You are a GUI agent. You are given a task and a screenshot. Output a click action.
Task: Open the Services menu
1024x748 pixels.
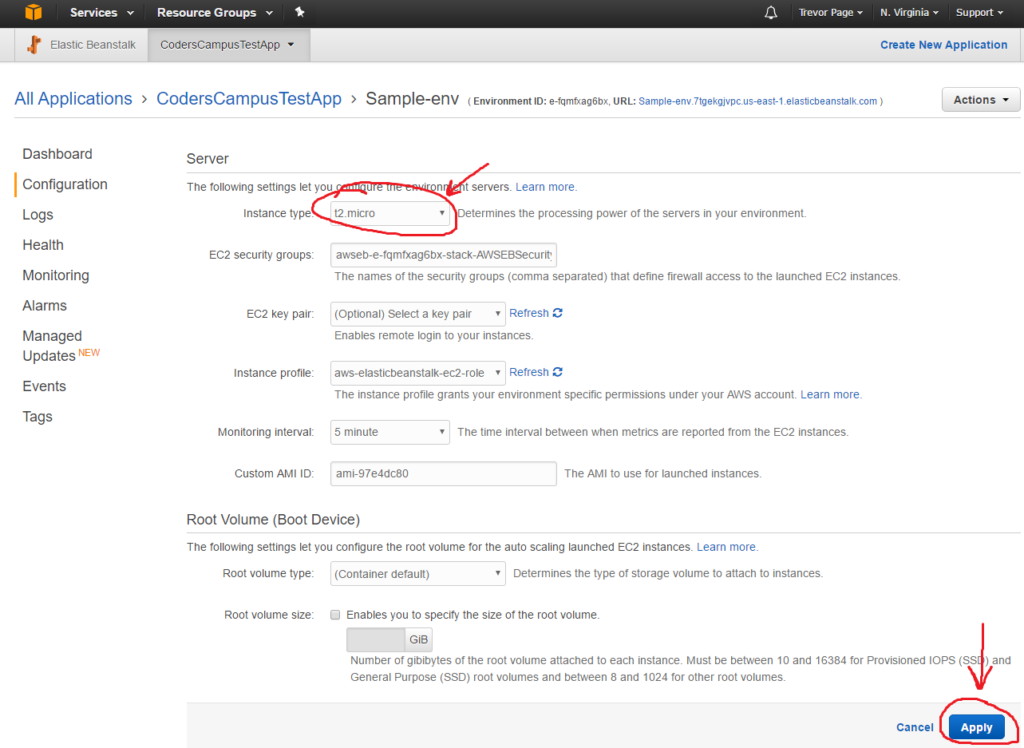(x=99, y=13)
